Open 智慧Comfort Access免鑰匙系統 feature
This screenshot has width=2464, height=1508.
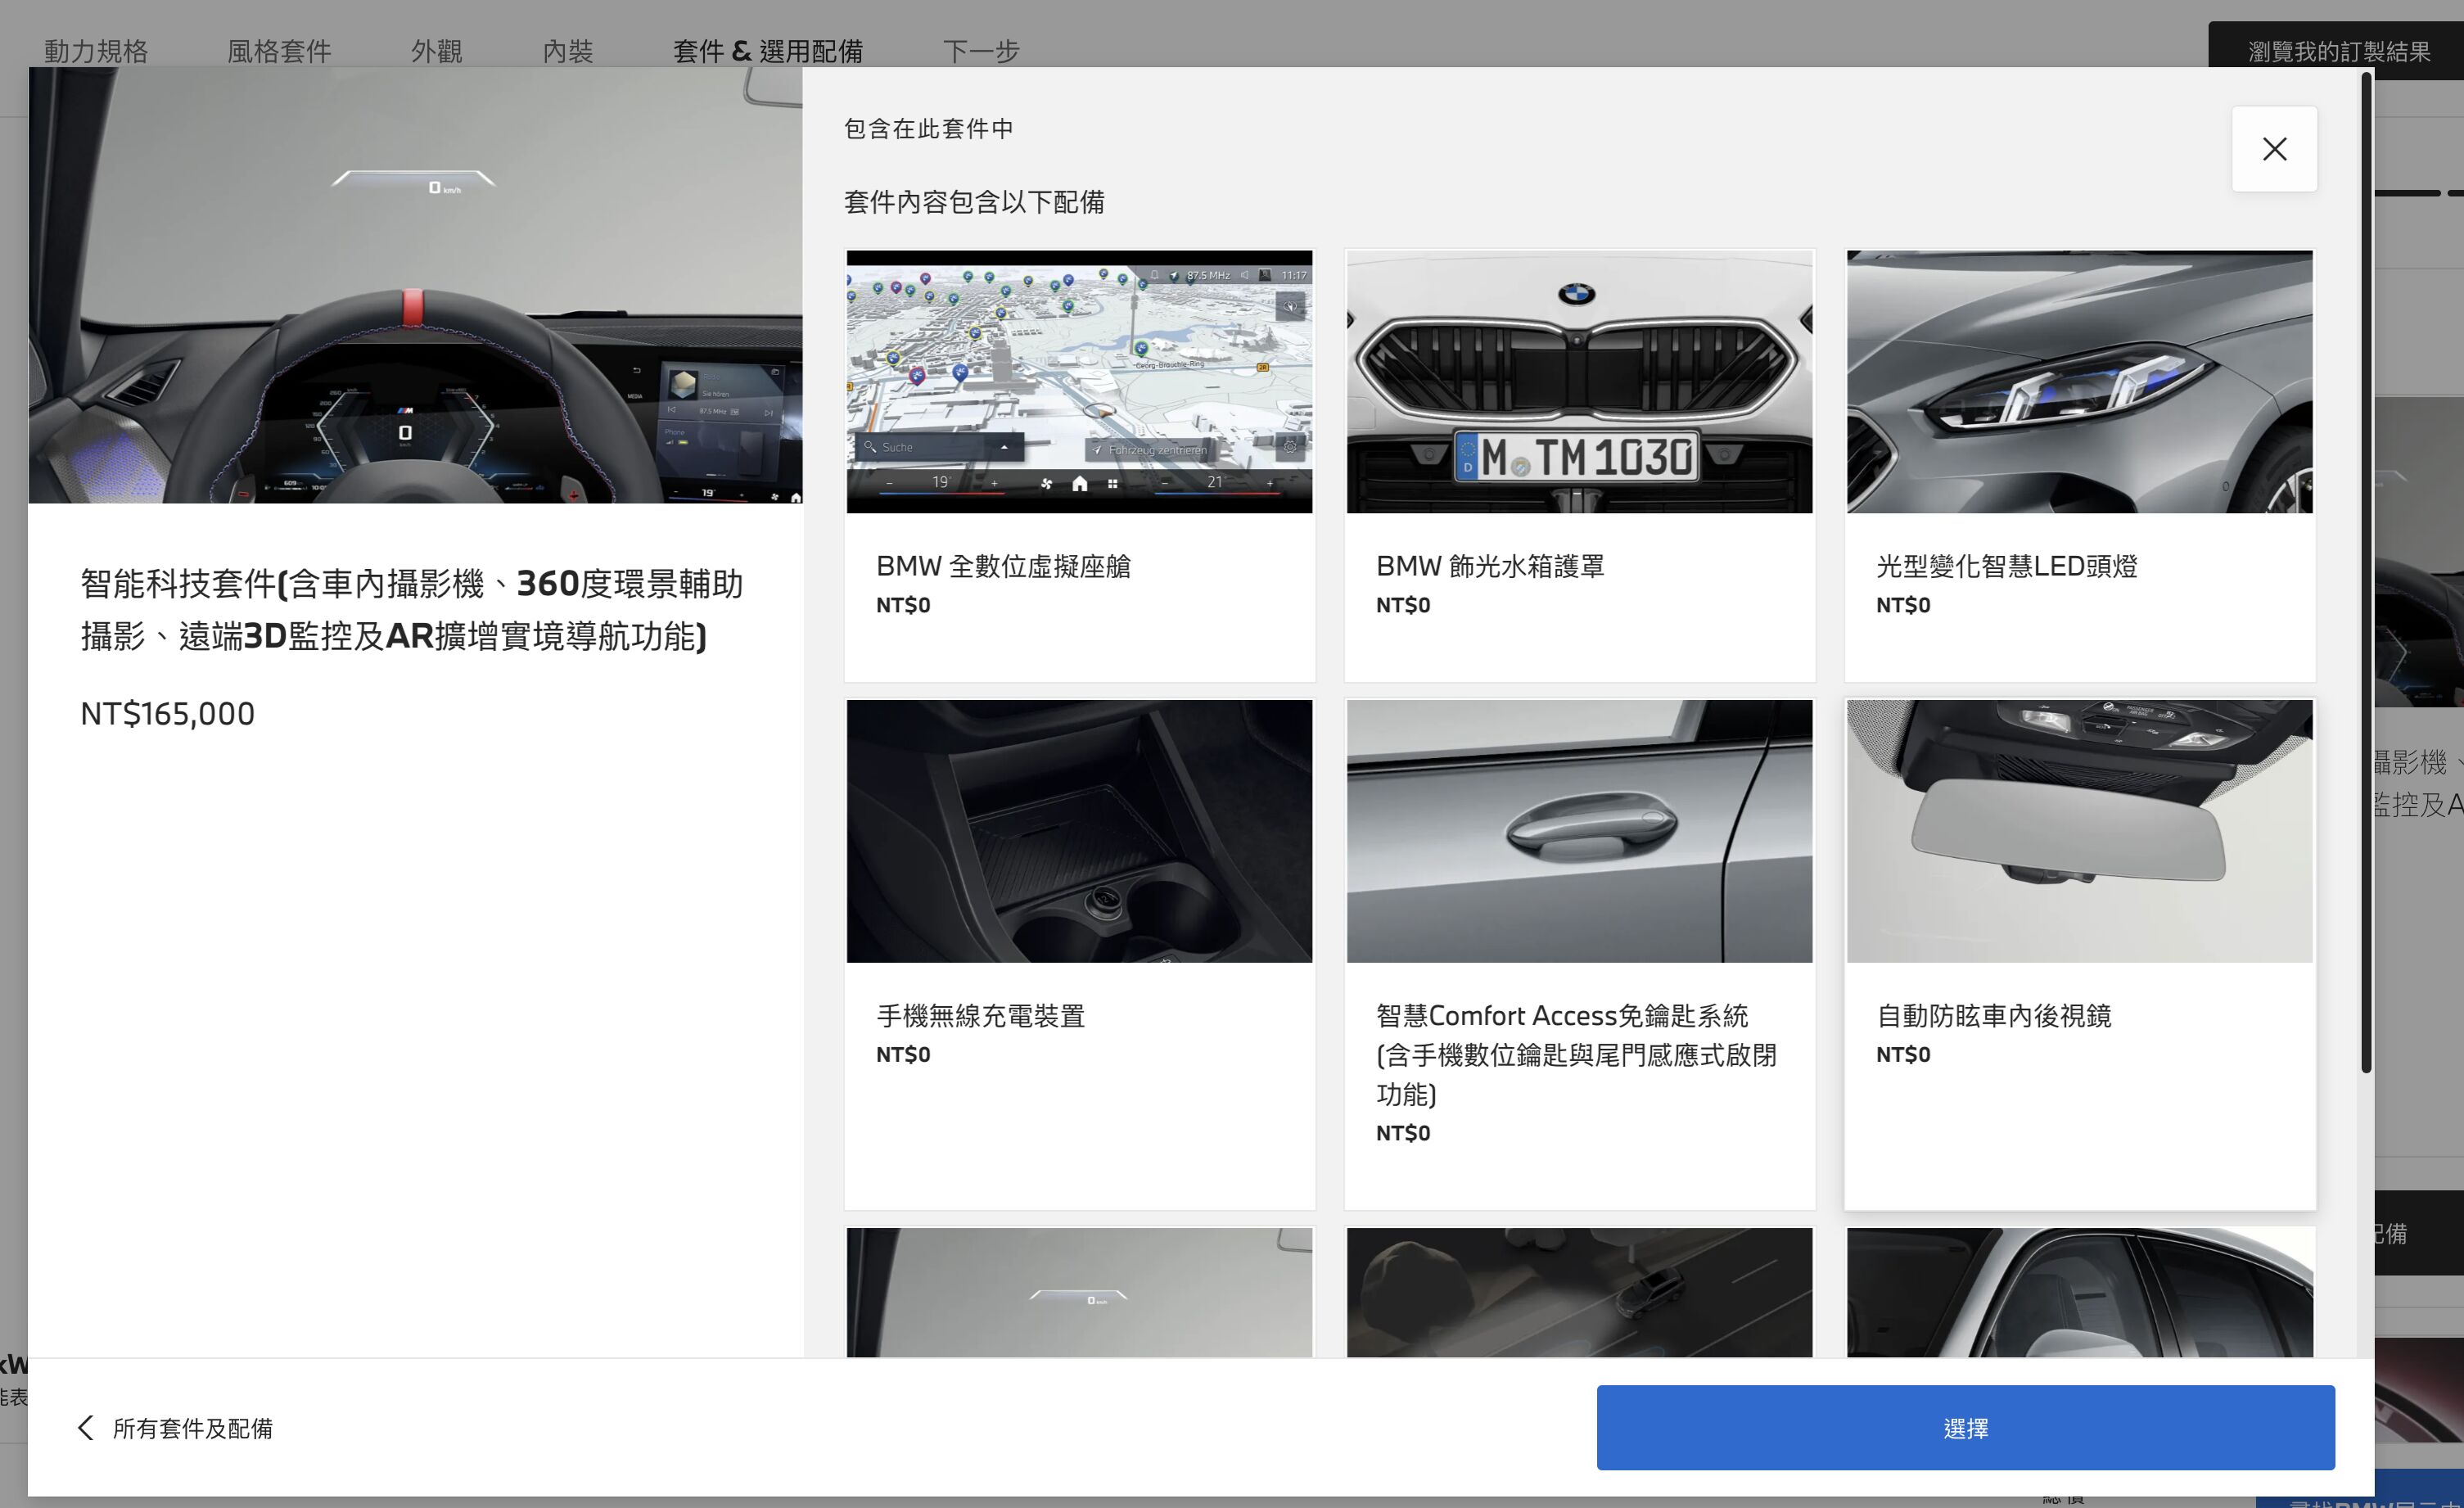[x=1578, y=831]
